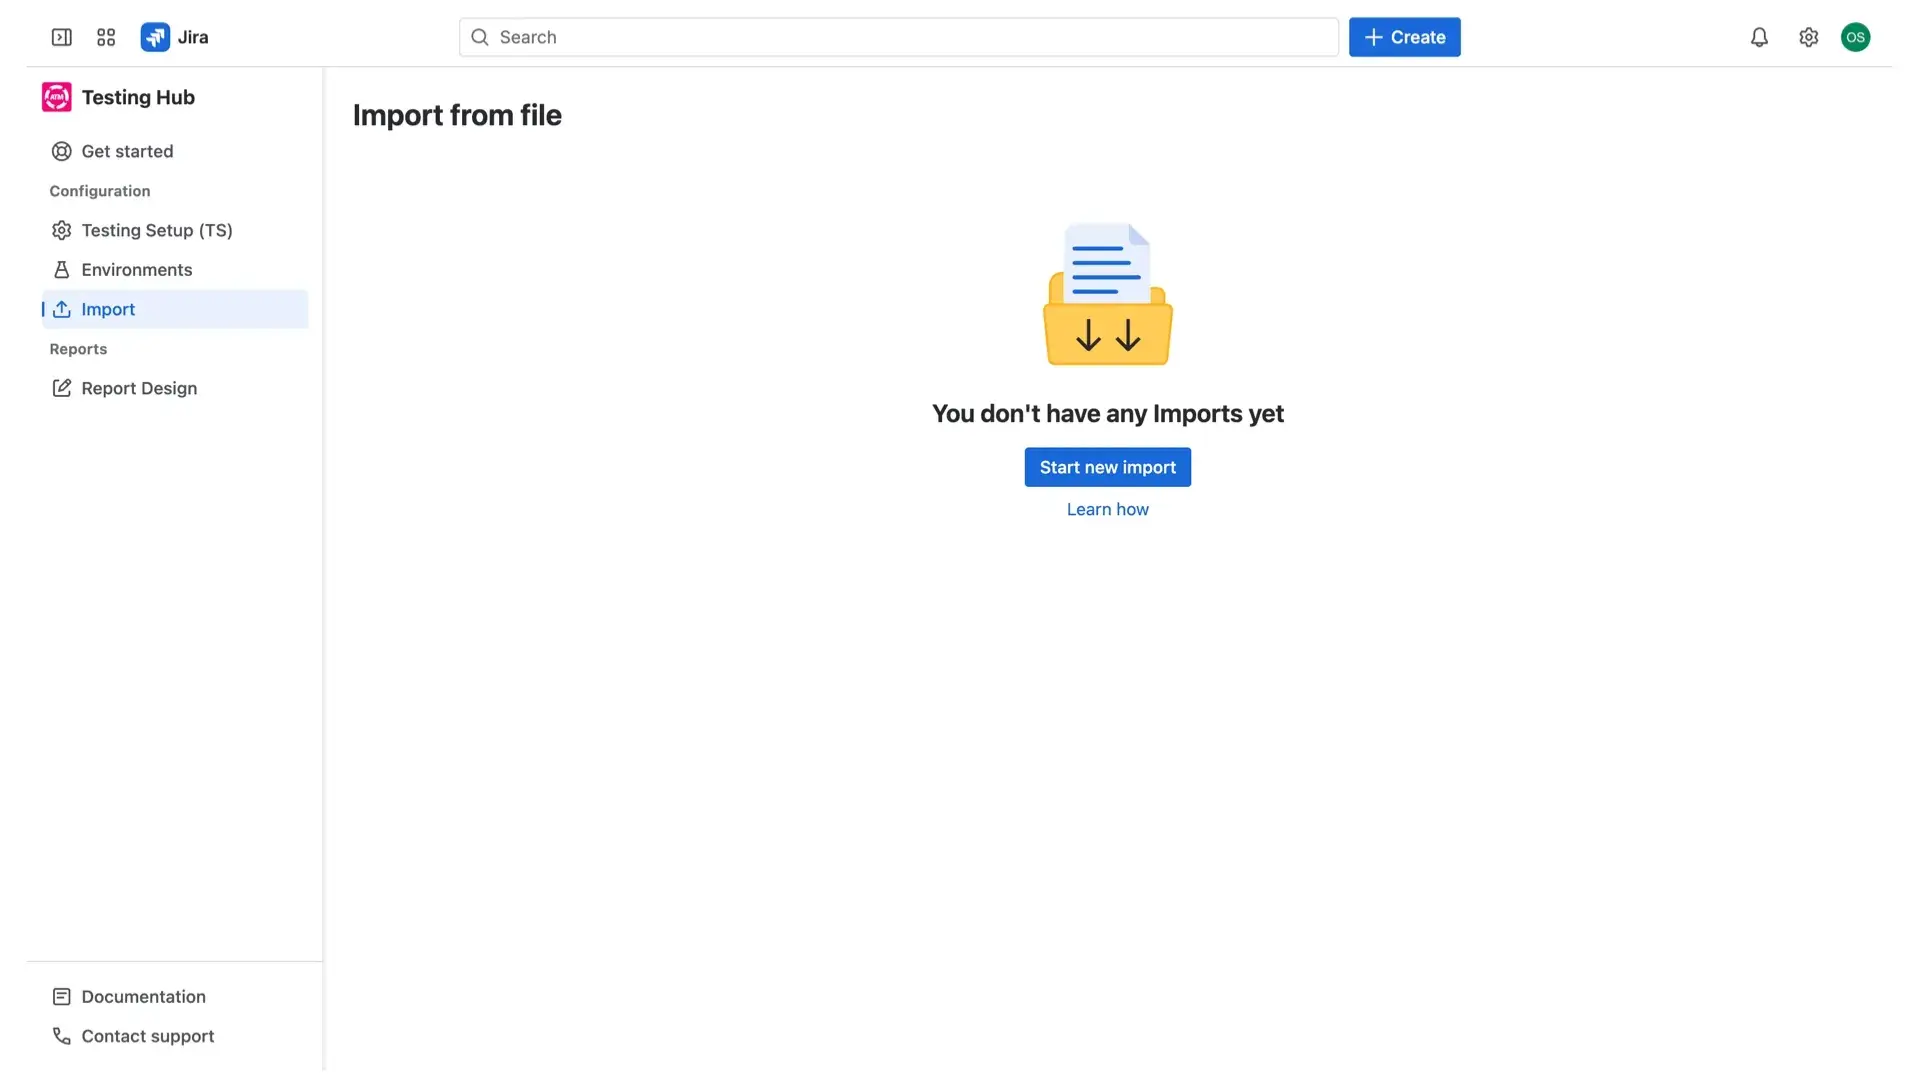Viewport: 1920px width, 1080px height.
Task: Open settings using the gear icon
Action: pyautogui.click(x=1808, y=37)
